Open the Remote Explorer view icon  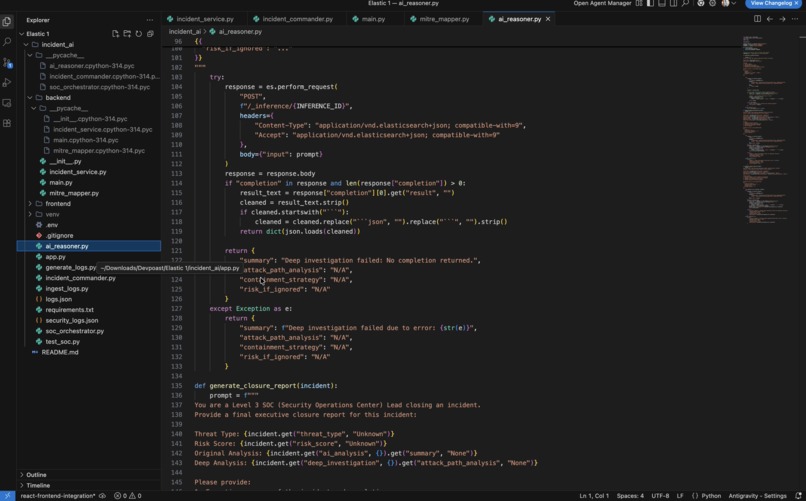[7, 103]
